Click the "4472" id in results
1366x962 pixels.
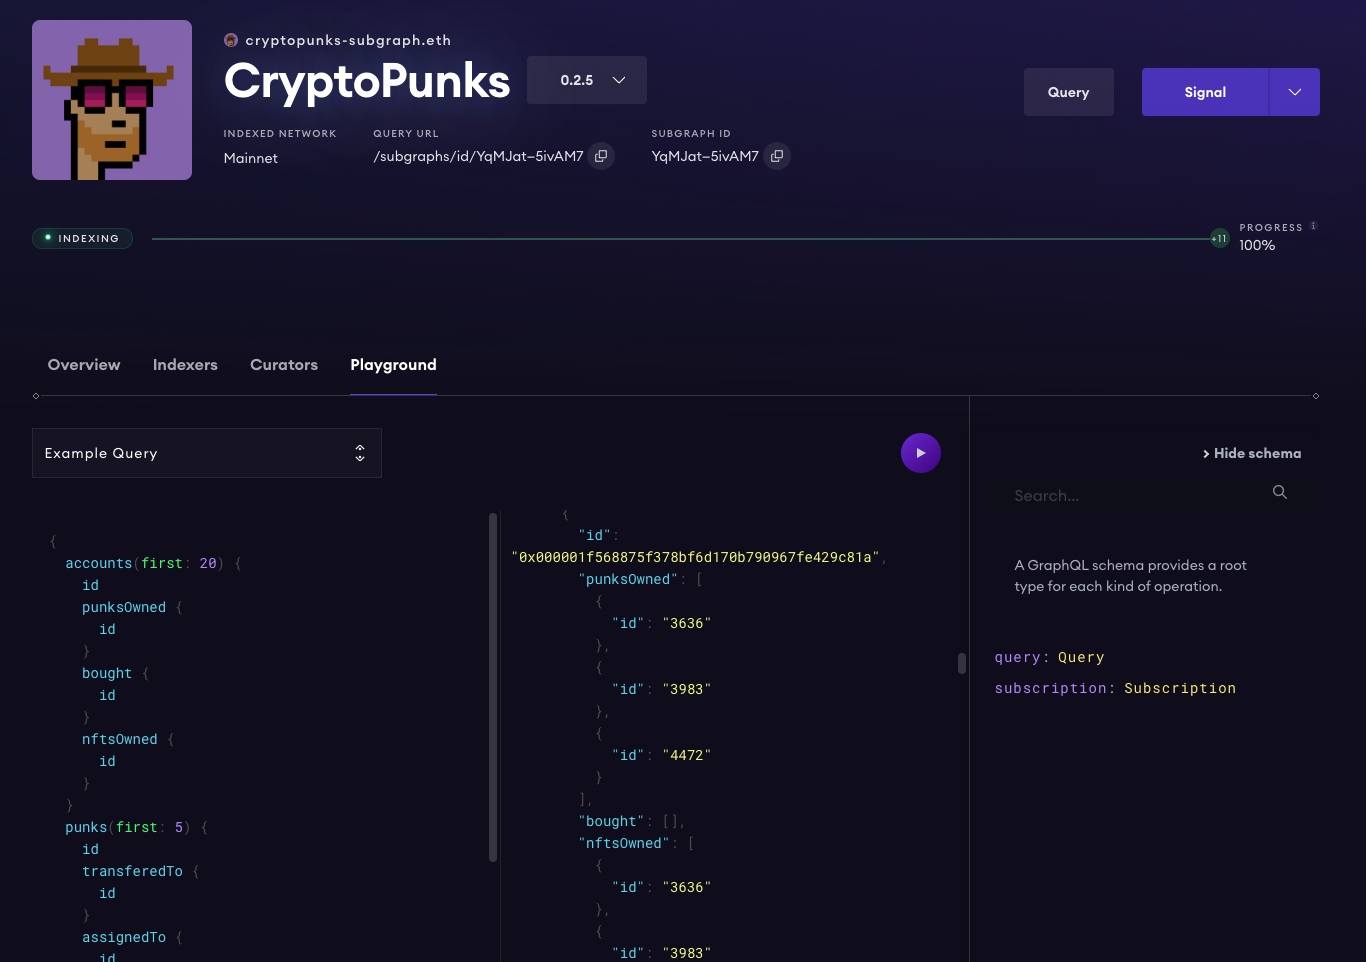click(687, 756)
